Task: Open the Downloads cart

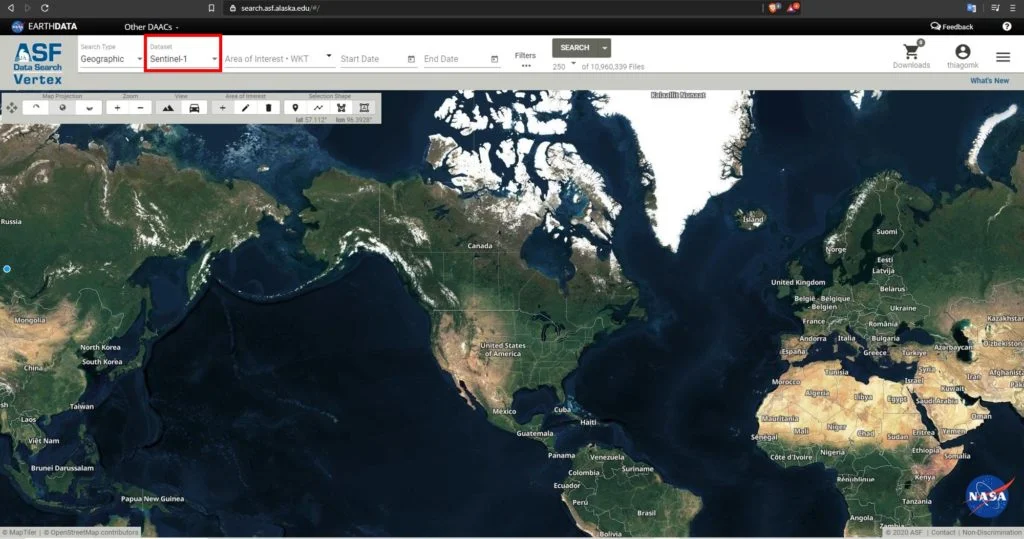Action: [x=911, y=55]
